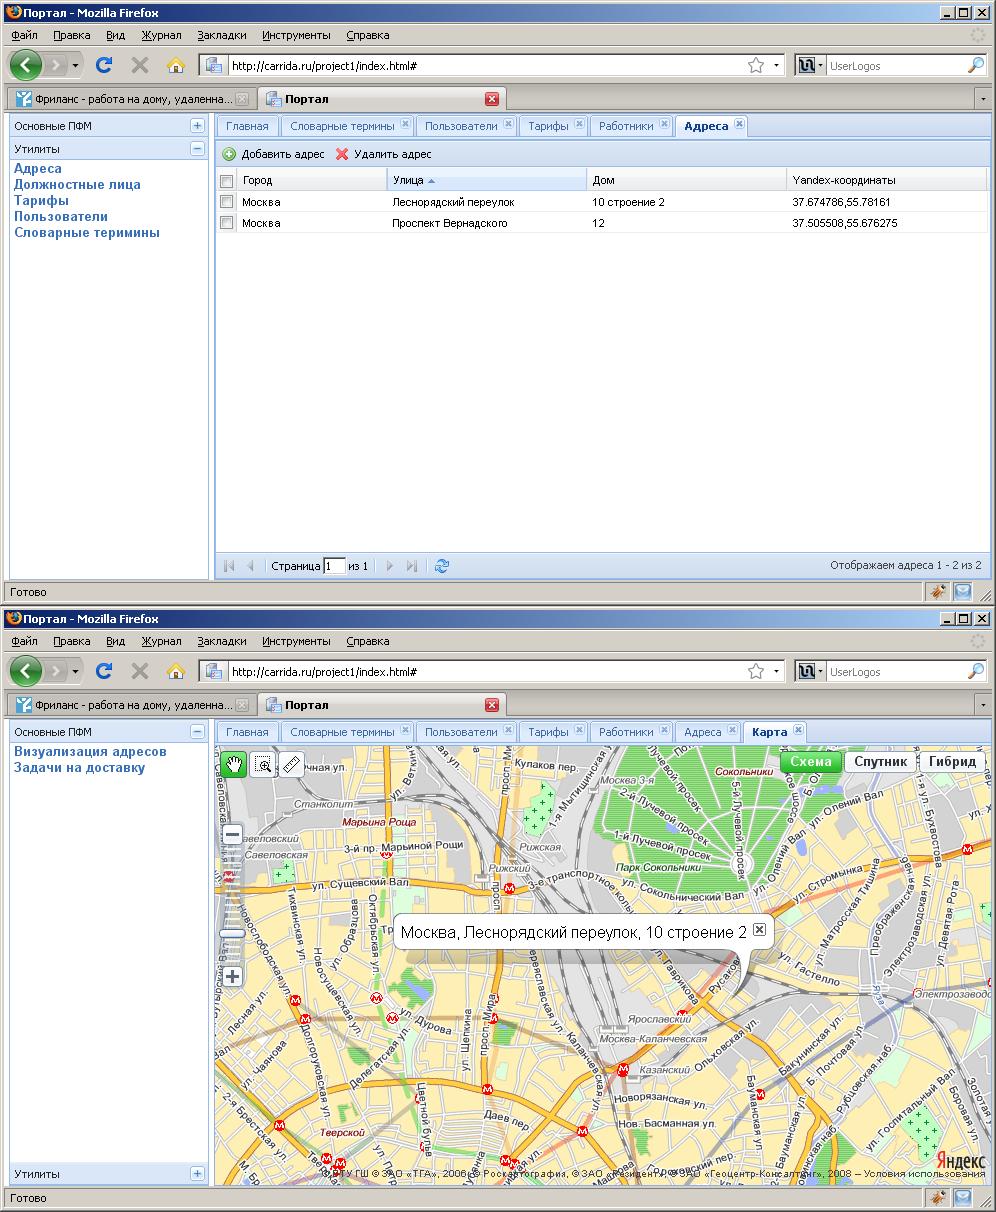Viewport: 996px width, 1212px height.
Task: Zoom in with the map plus button
Action: coord(232,976)
